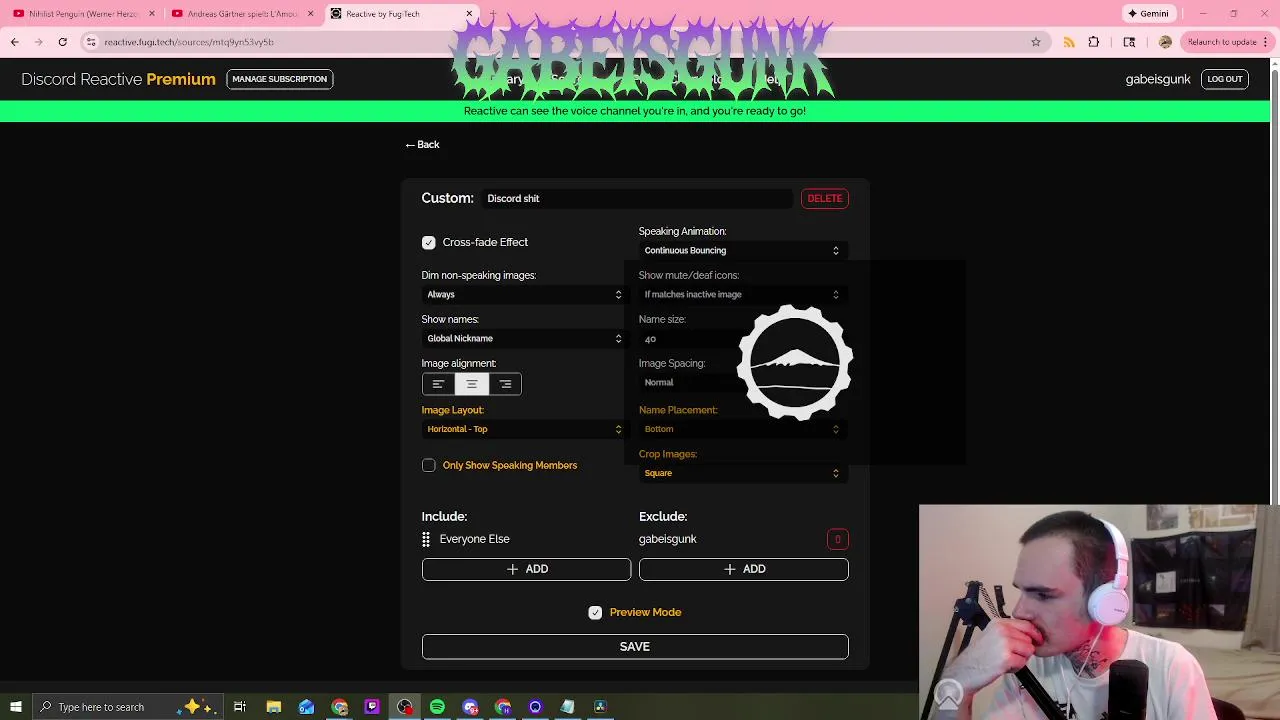This screenshot has height=720, width=1280.
Task: Click the gabeisgunk username in header
Action: [1158, 79]
